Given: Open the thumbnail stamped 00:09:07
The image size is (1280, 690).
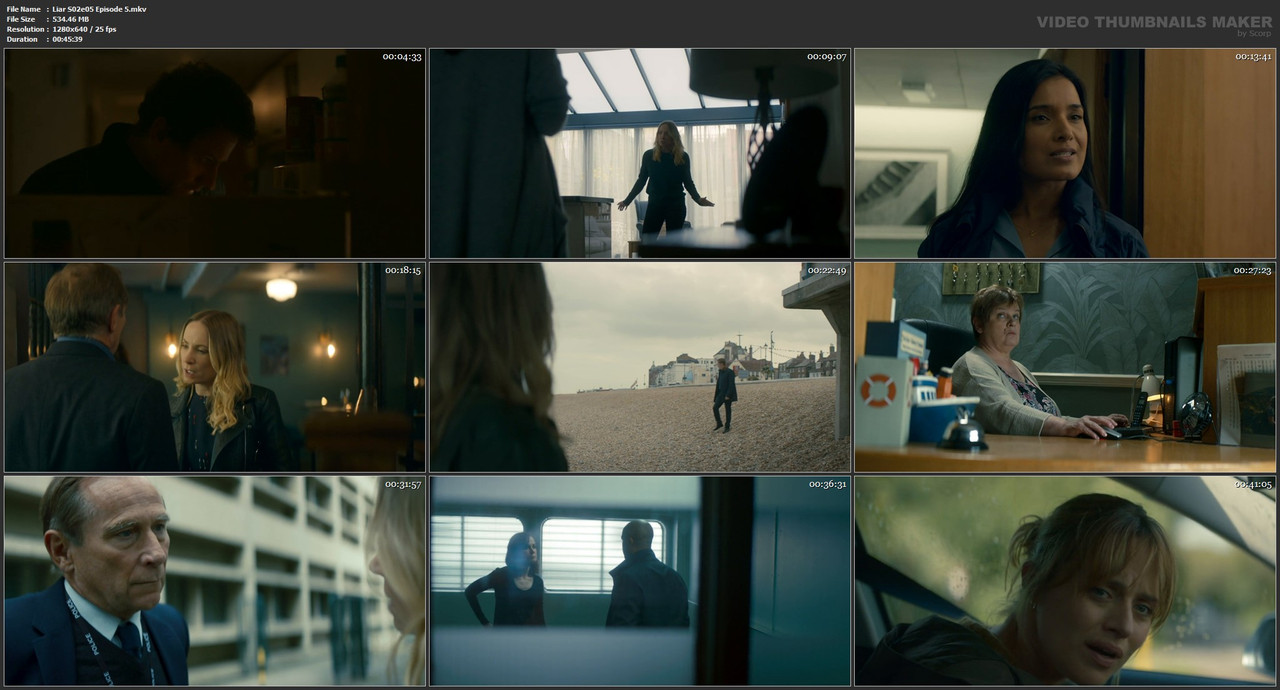Looking at the screenshot, I should click(640, 154).
